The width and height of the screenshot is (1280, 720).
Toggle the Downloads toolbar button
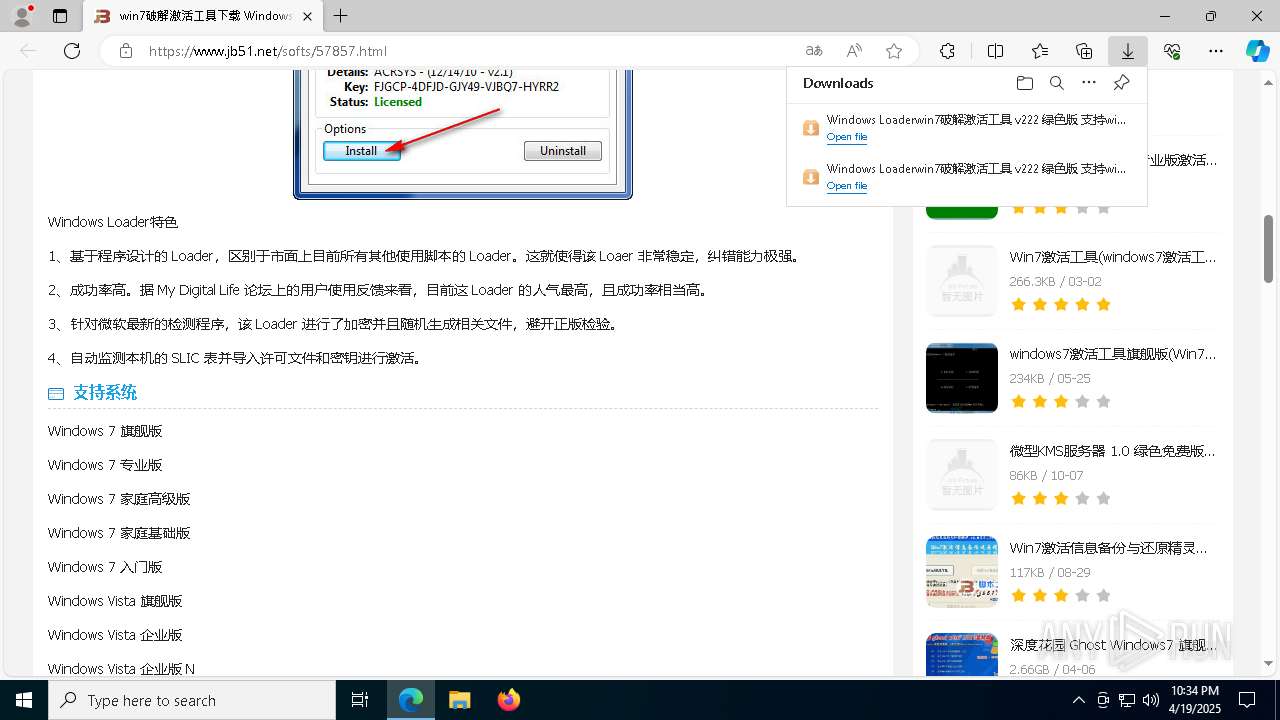pos(1128,51)
